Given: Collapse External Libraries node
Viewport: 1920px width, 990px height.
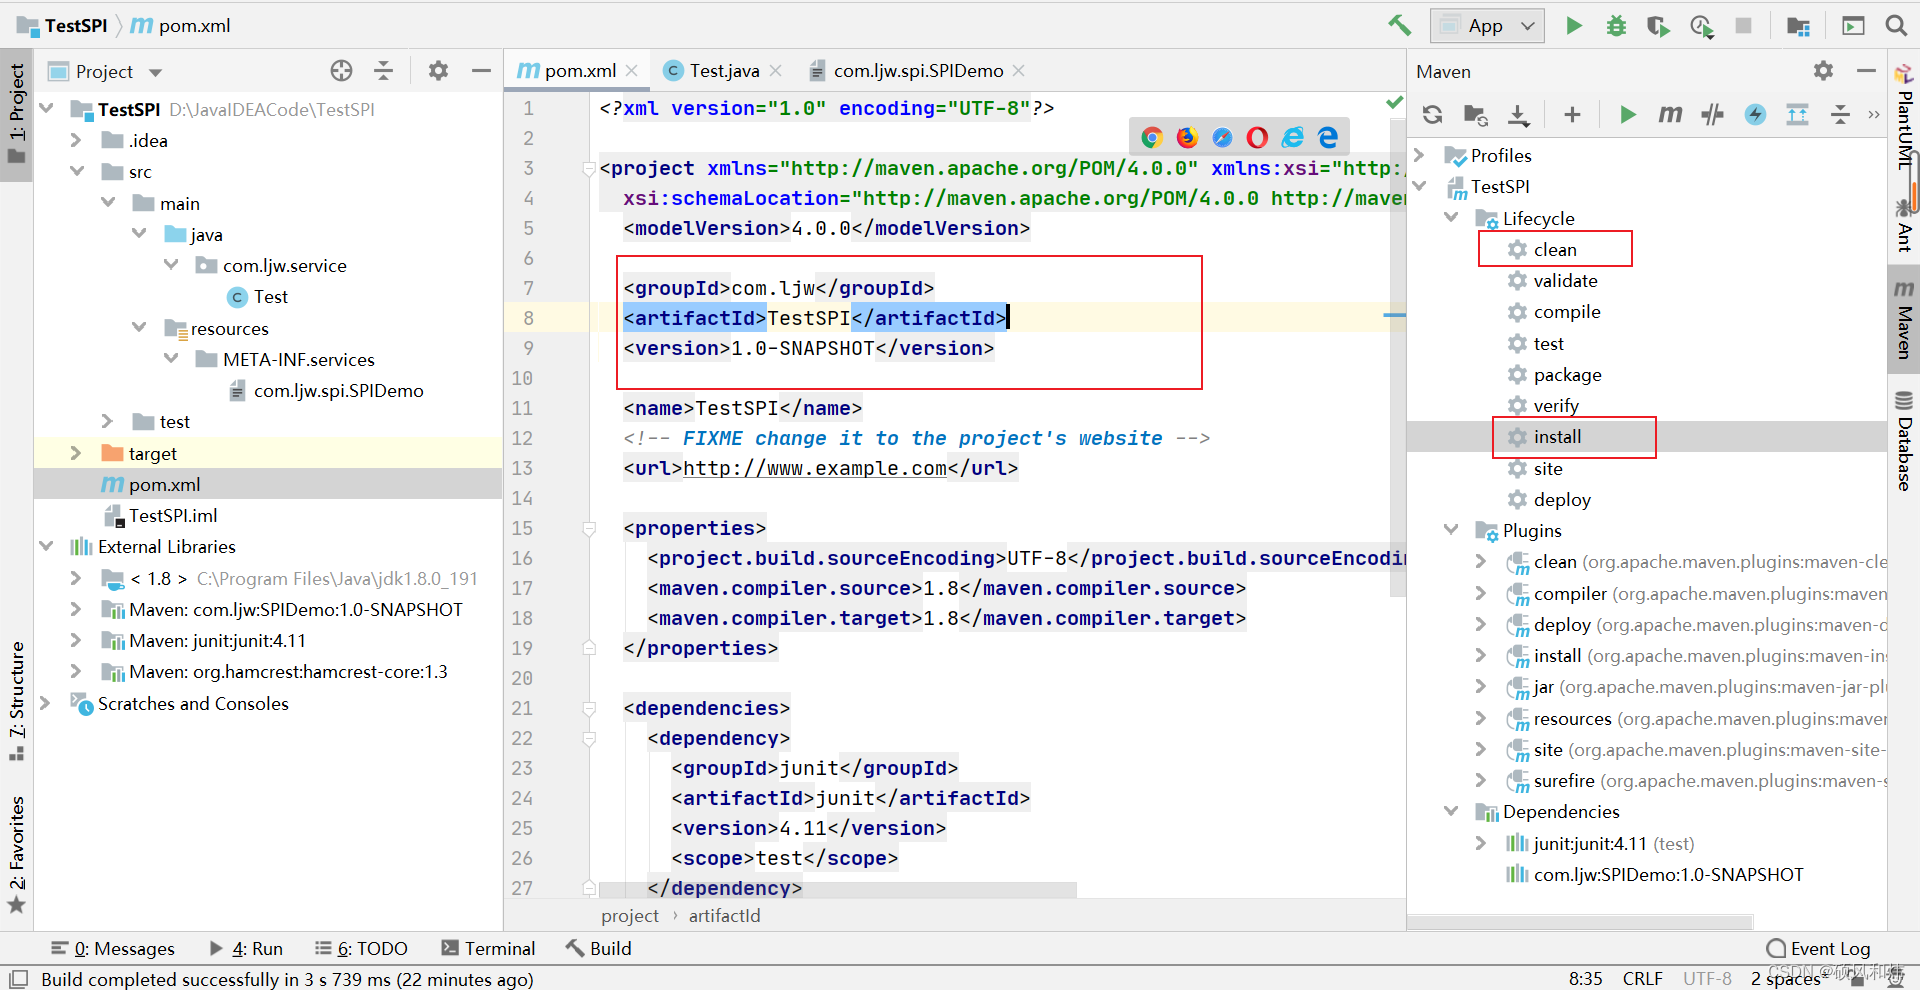Looking at the screenshot, I should click(x=46, y=547).
